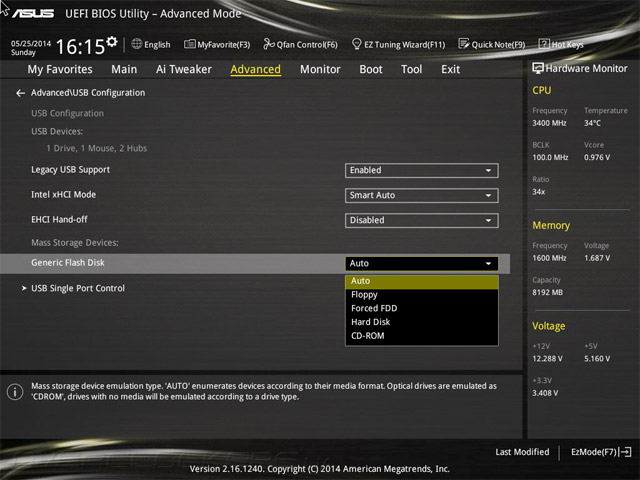The image size is (640, 480).
Task: Choose Forced FDD emulation type
Action: tap(422, 309)
